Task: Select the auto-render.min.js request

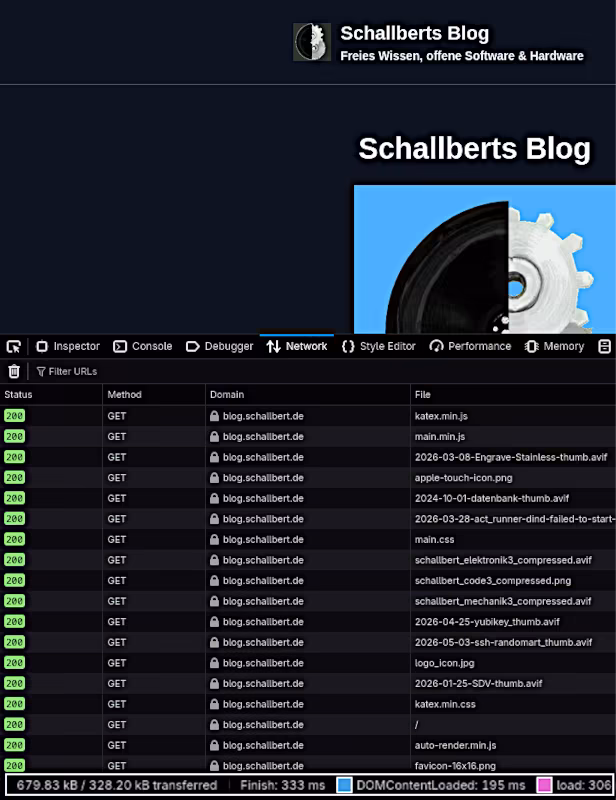Action: coord(308,745)
